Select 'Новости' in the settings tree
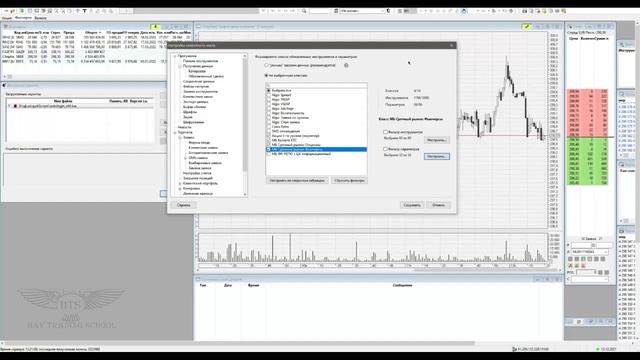Viewport: 640px width, 360px height. pos(184,127)
